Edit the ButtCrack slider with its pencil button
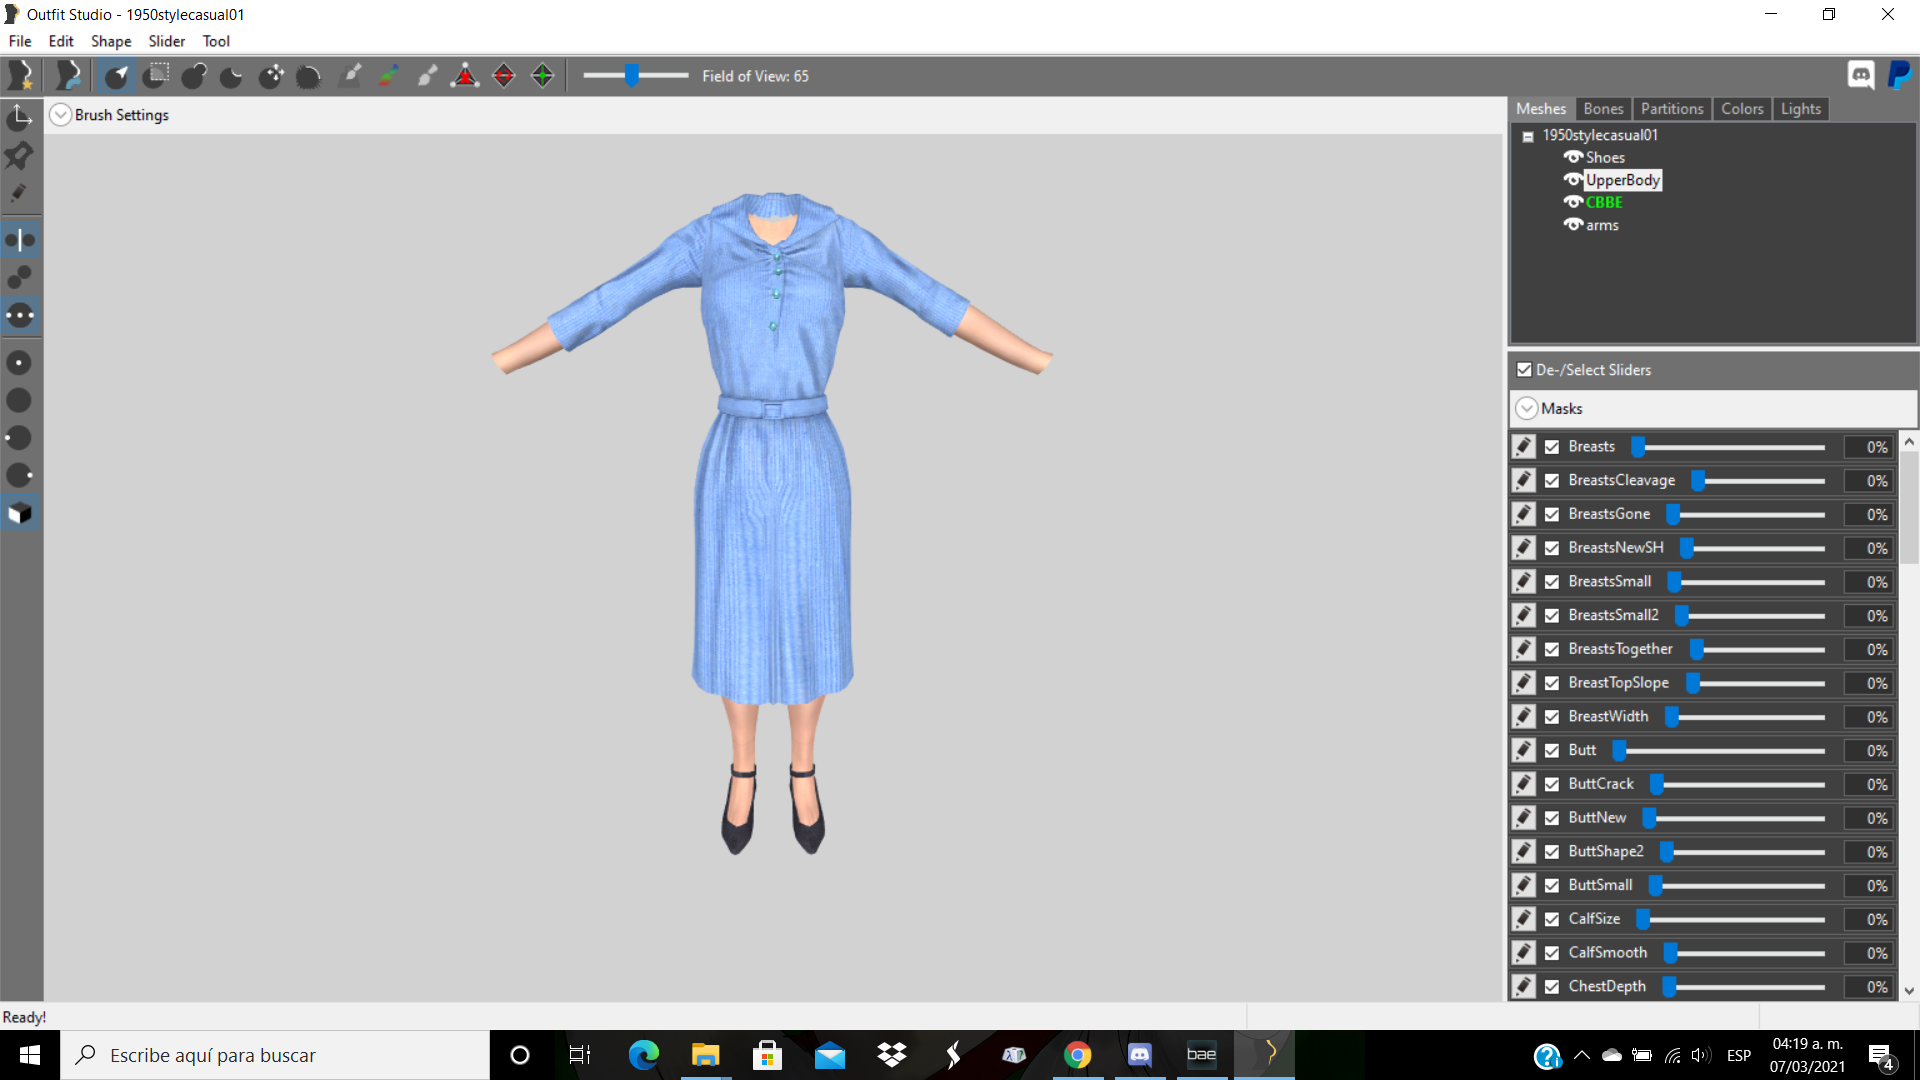The width and height of the screenshot is (1920, 1080). 1524,784
